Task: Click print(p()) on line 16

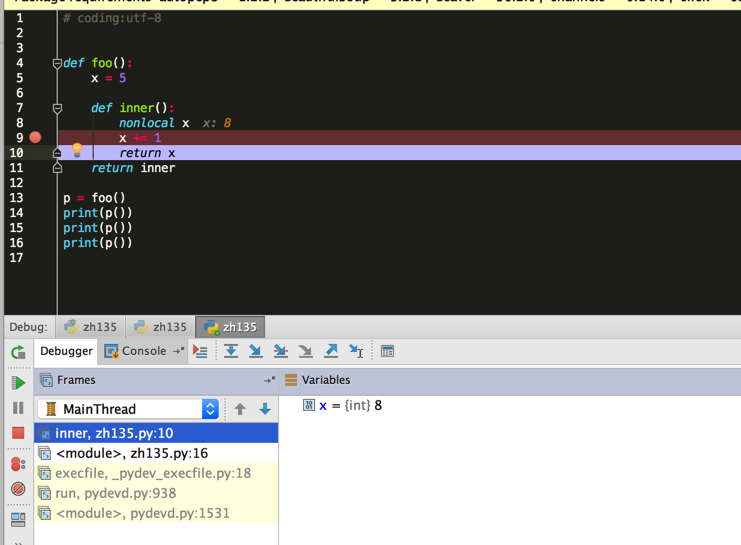Action: click(x=98, y=243)
